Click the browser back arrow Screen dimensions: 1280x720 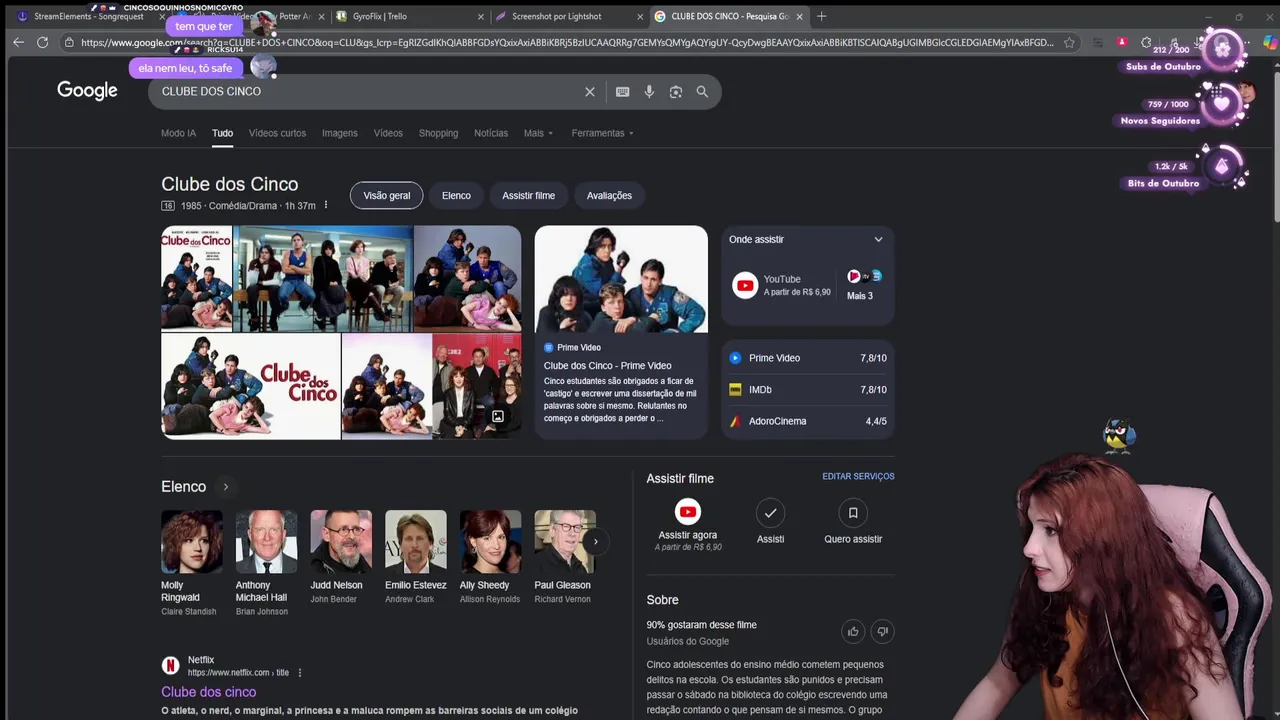click(x=18, y=42)
